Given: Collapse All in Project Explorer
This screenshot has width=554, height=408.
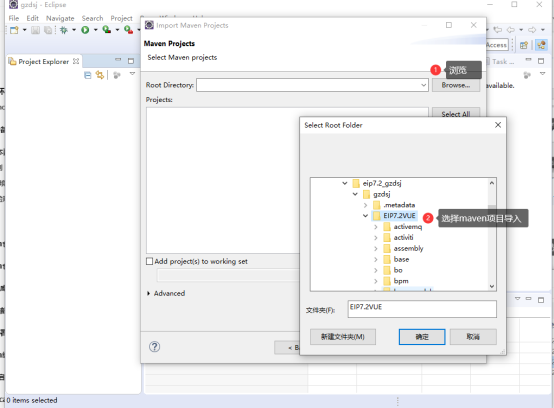Looking at the screenshot, I should pos(88,75).
